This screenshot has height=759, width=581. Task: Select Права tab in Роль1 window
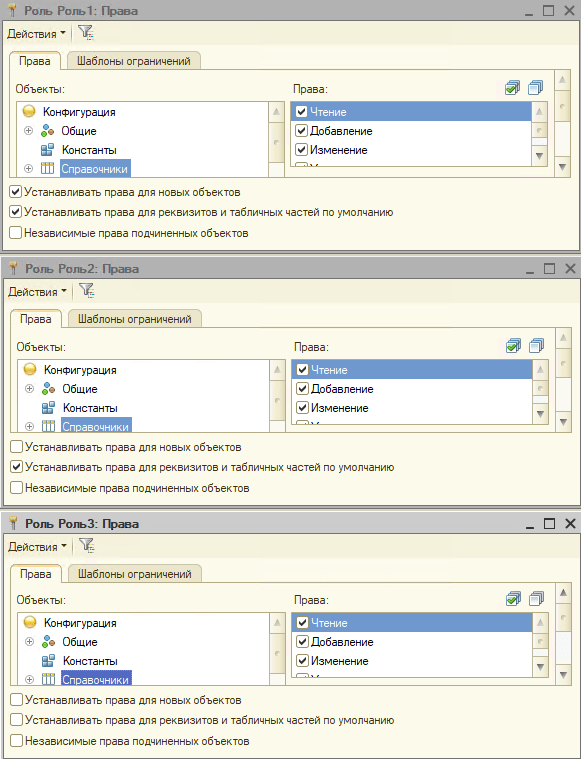click(x=35, y=61)
